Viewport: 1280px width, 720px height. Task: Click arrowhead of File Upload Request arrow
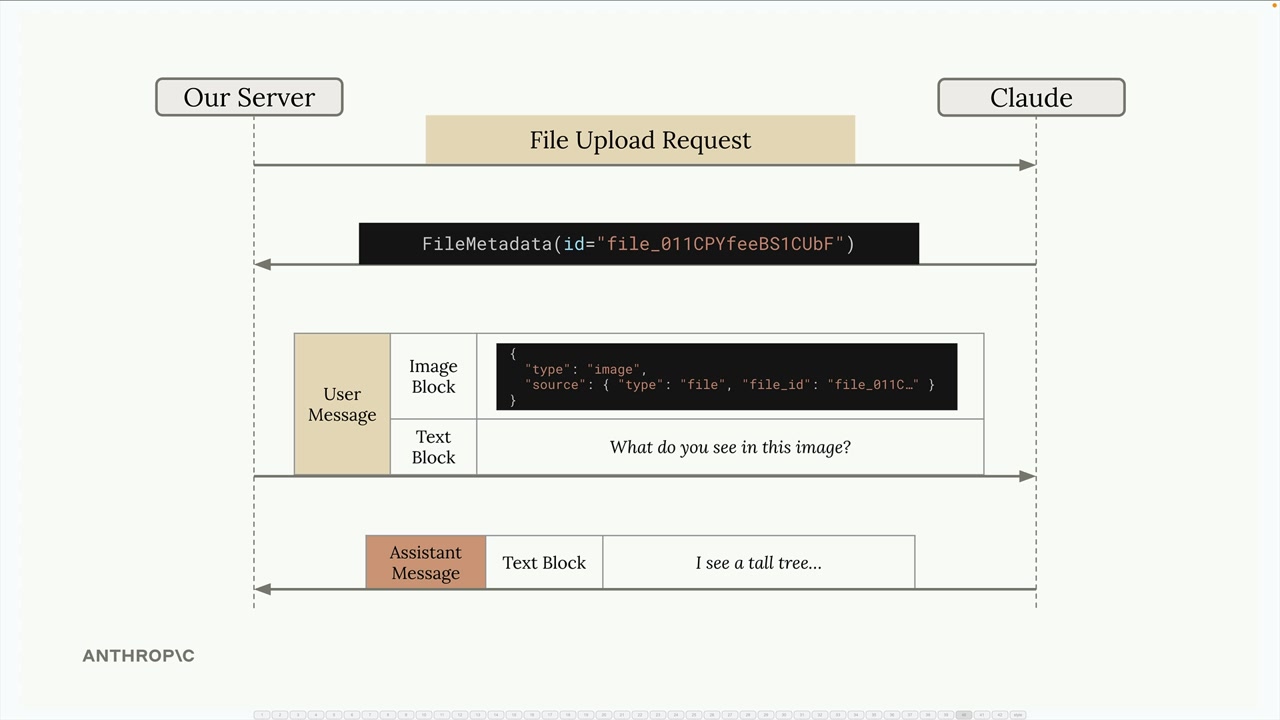pos(1027,165)
